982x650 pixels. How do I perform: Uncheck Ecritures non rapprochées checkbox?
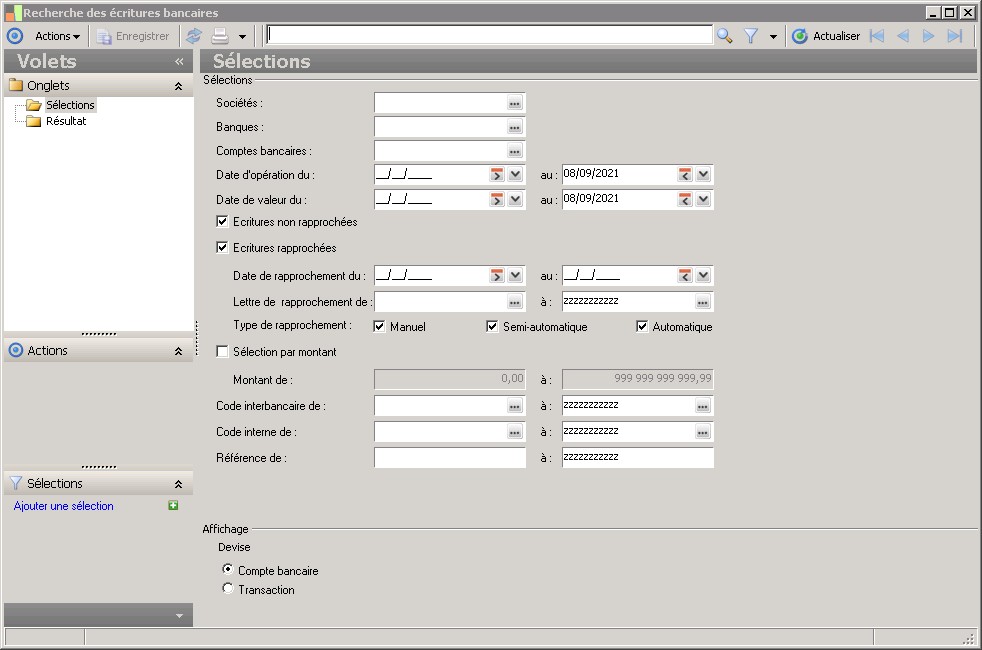point(223,222)
